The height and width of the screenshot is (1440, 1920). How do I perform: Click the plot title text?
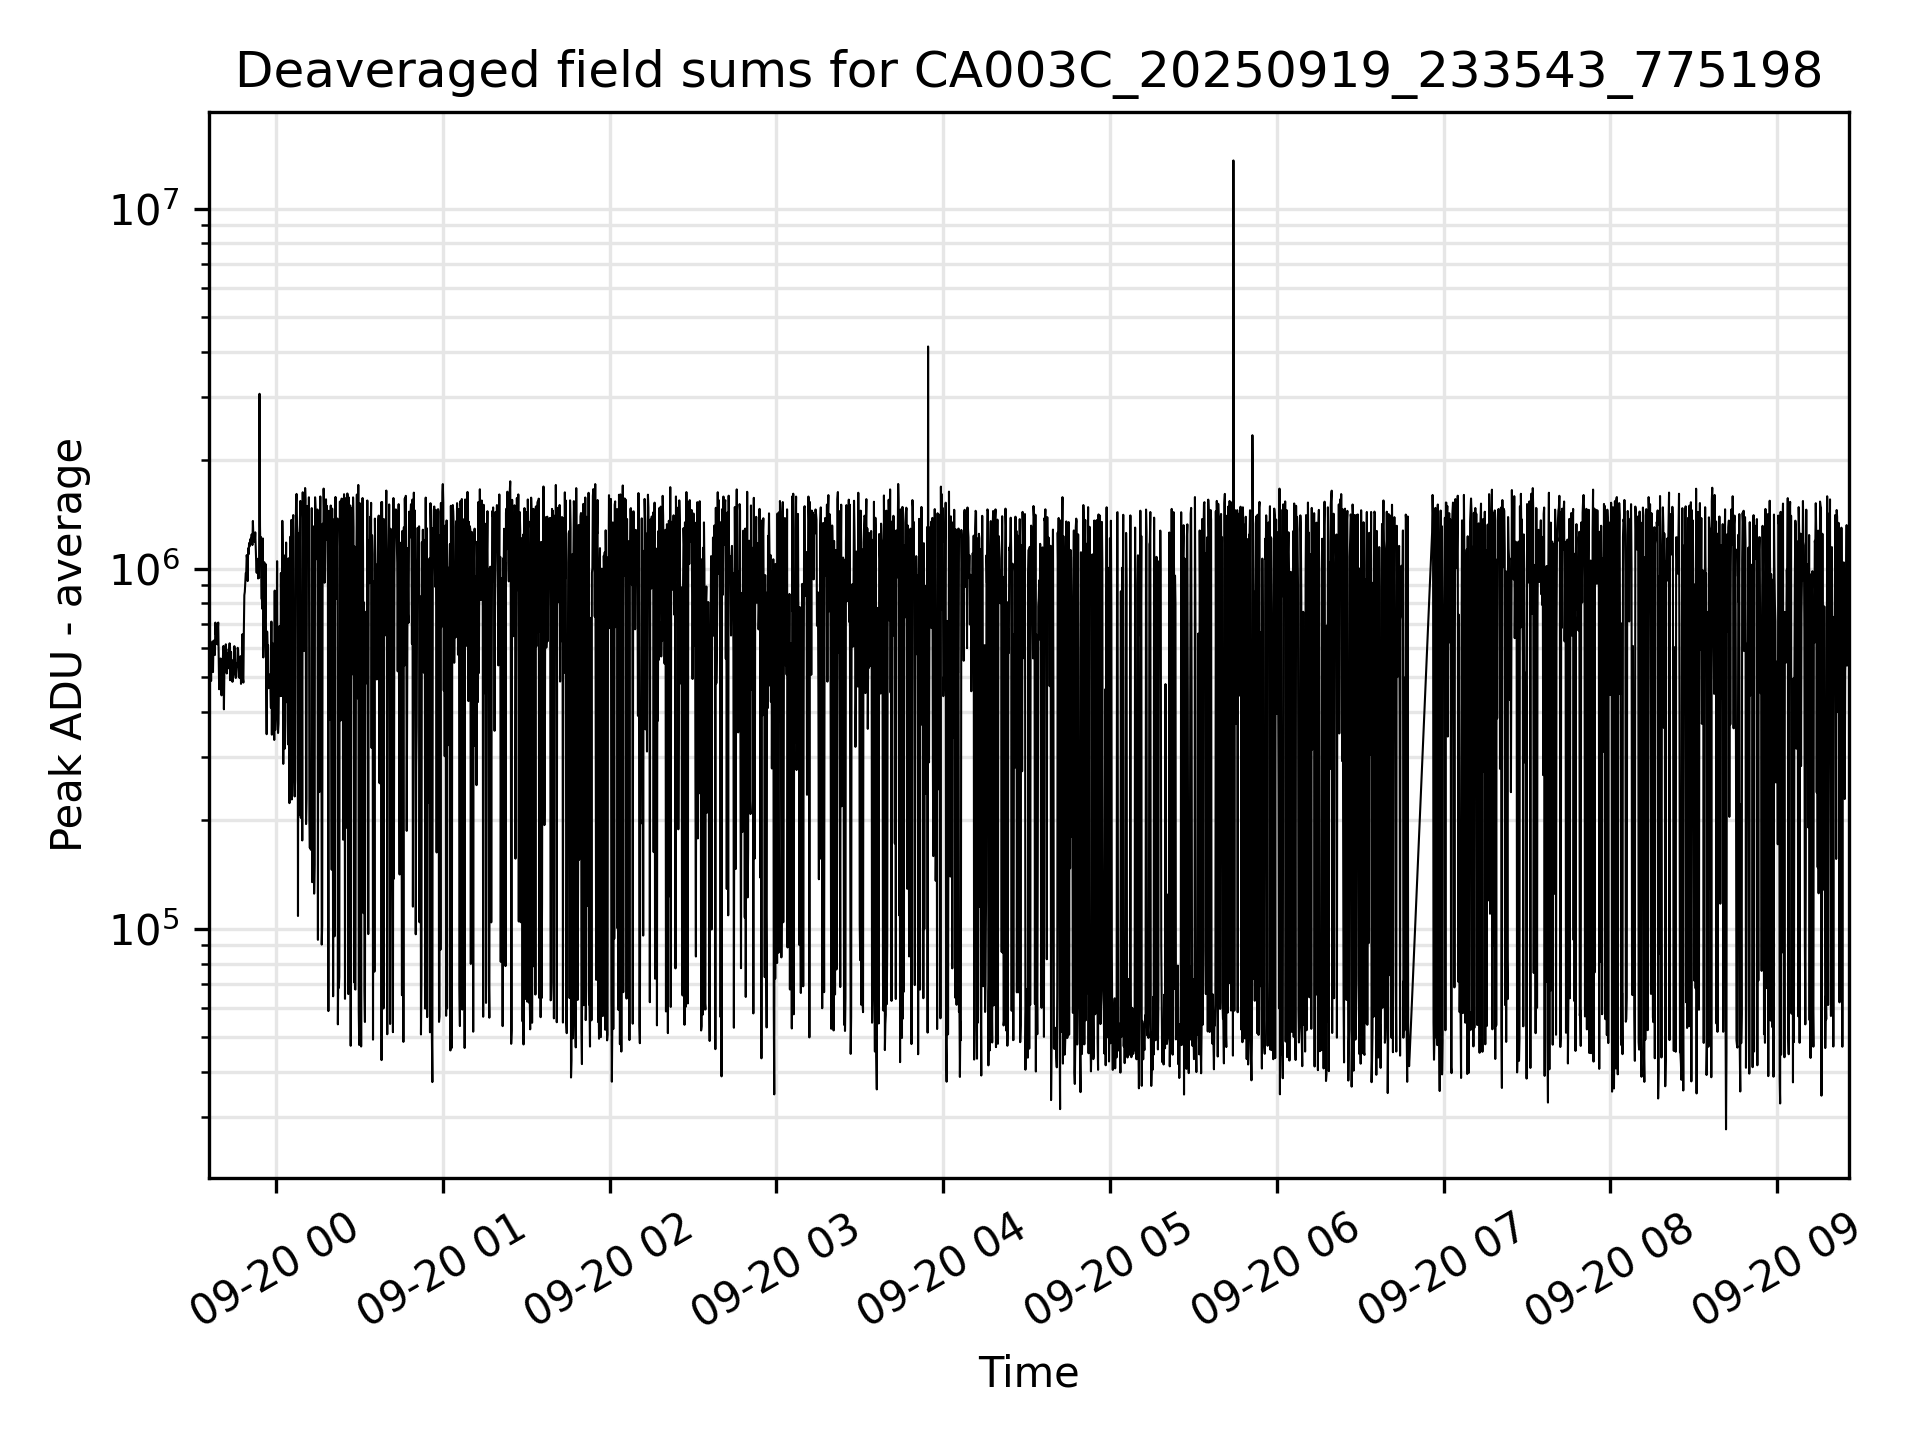click(x=1028, y=72)
